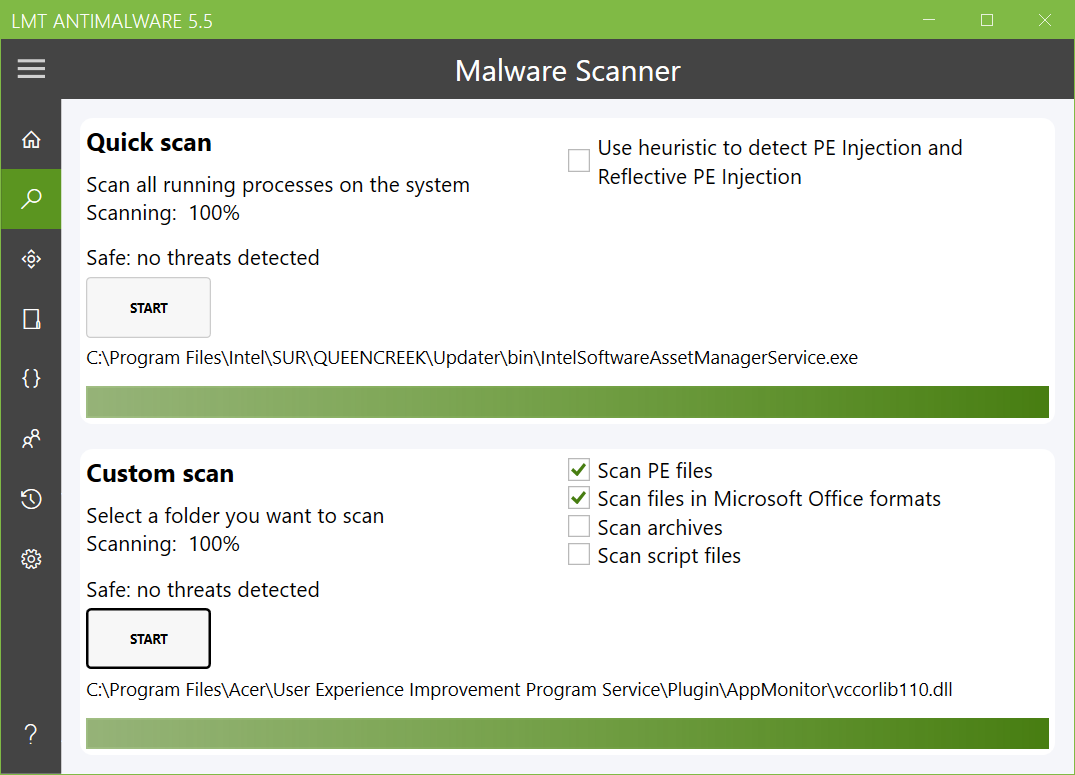Open the diamond target icon in sidebar
This screenshot has height=775, width=1075.
(31, 259)
